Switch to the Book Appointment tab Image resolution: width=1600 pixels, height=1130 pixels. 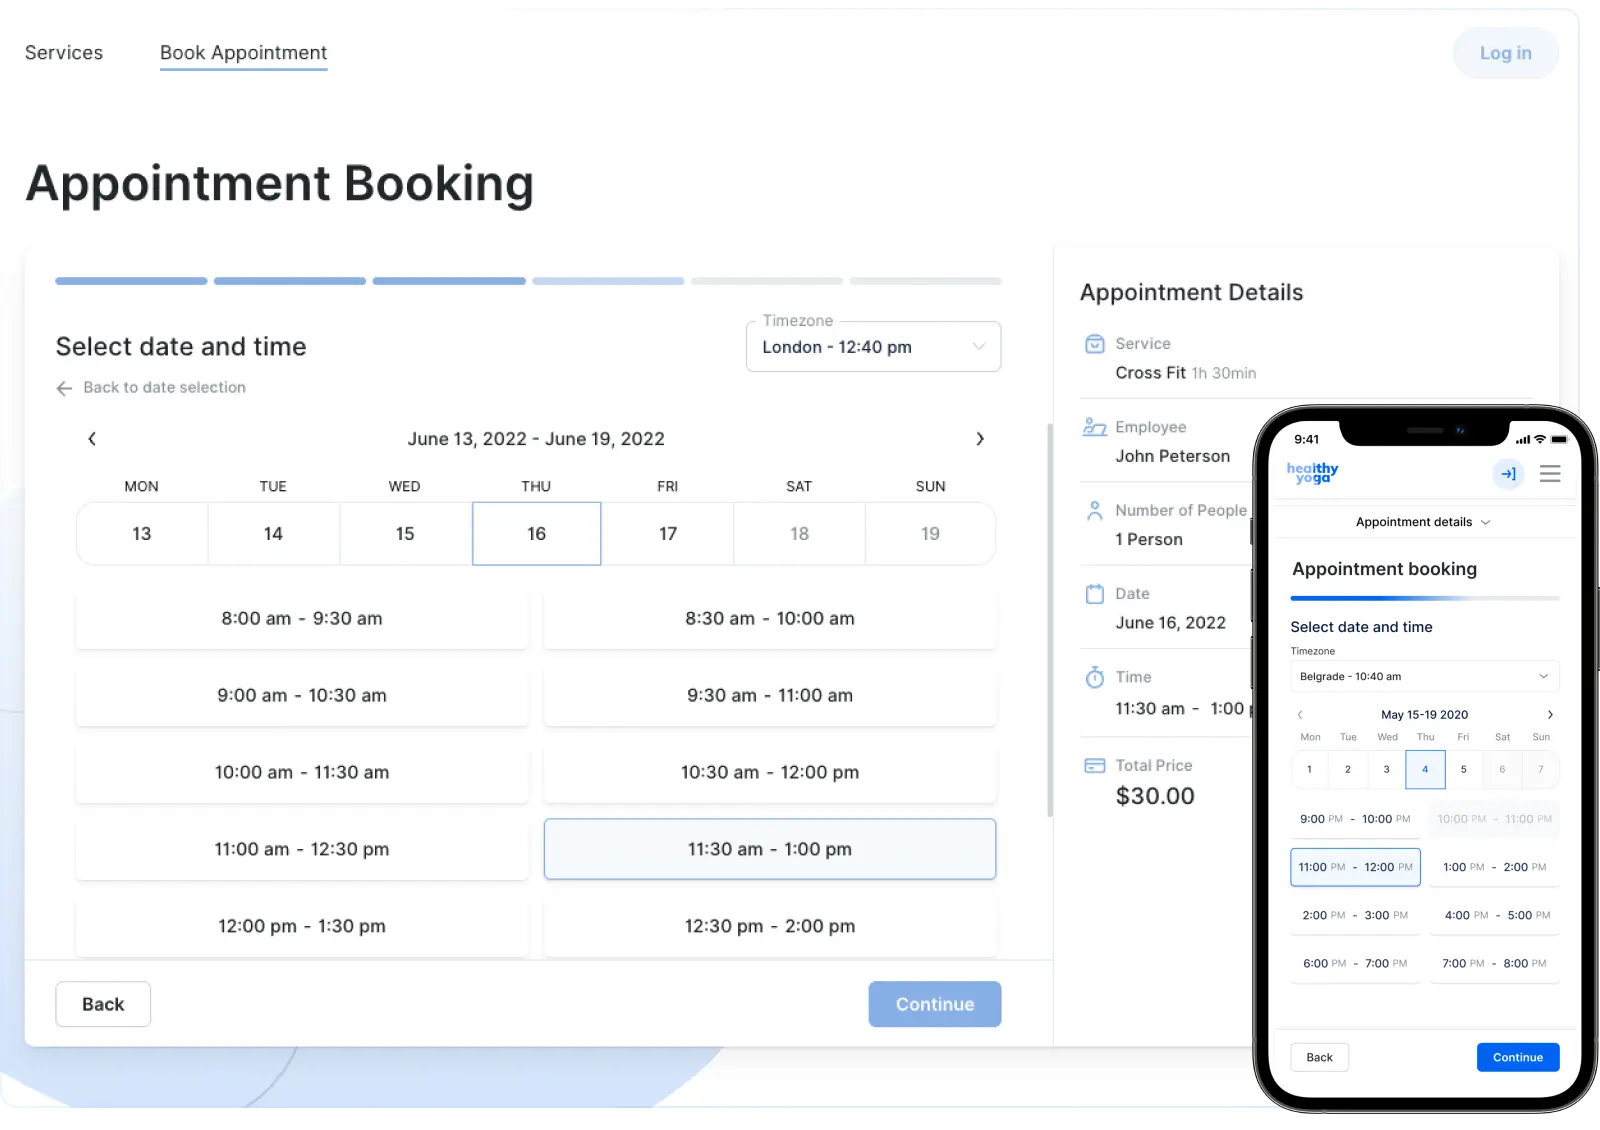pos(243,52)
